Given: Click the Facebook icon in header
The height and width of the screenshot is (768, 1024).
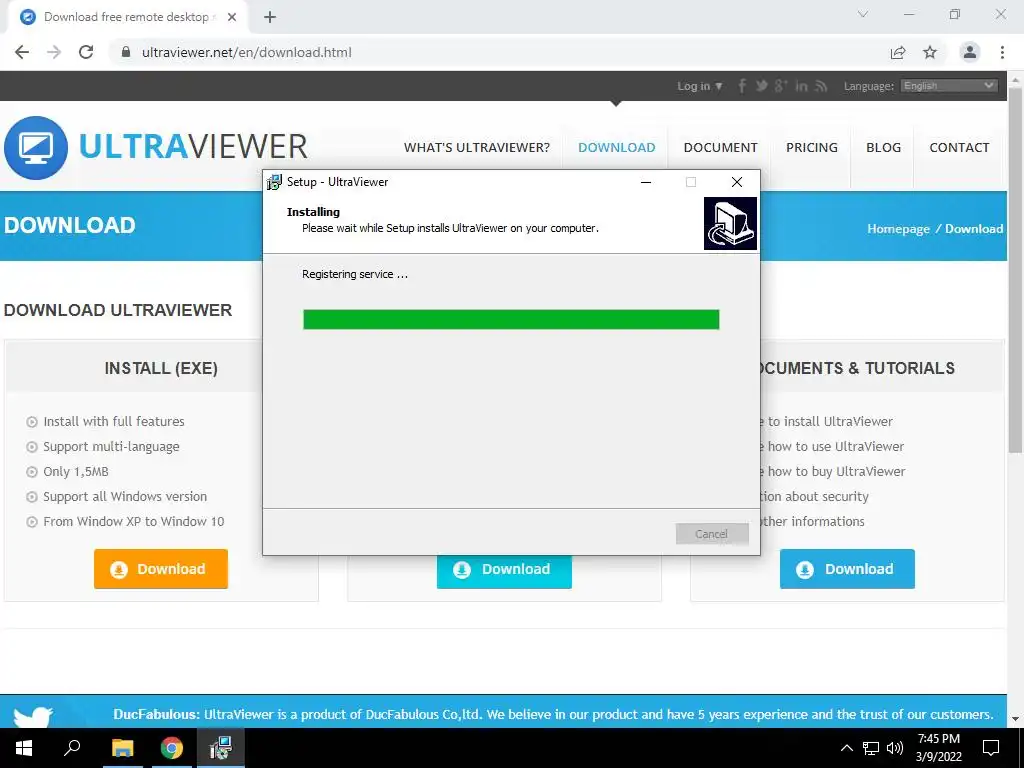Looking at the screenshot, I should [x=742, y=86].
